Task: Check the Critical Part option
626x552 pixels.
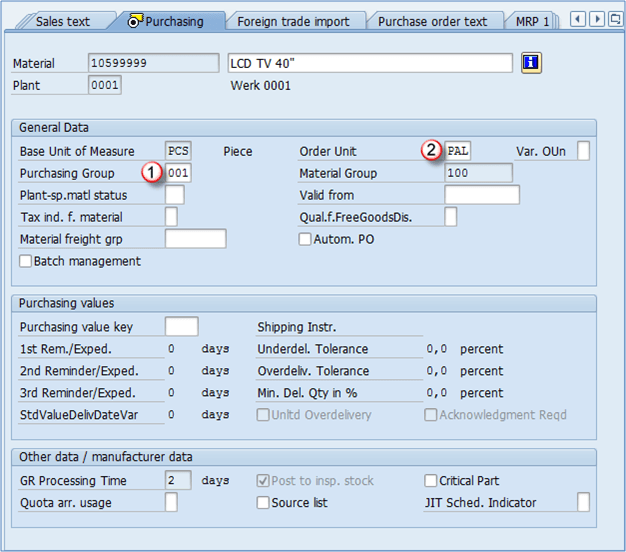Action: (x=431, y=481)
